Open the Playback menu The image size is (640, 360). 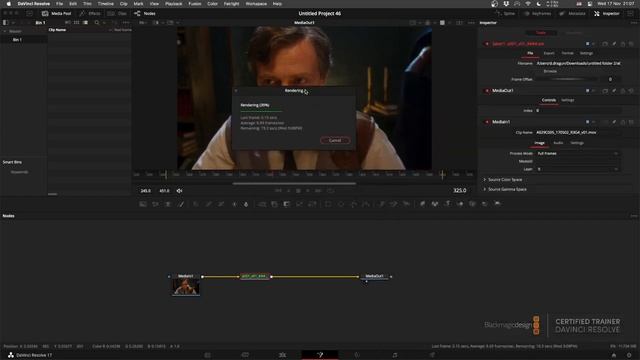pos(173,4)
